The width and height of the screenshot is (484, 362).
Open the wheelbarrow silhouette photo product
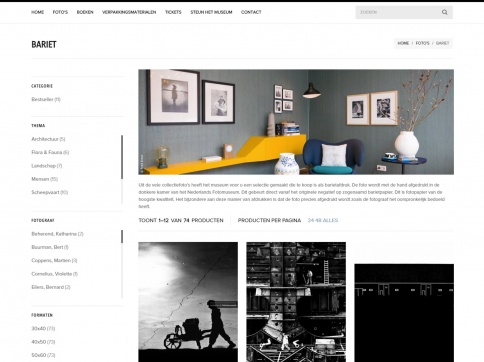coord(188,302)
